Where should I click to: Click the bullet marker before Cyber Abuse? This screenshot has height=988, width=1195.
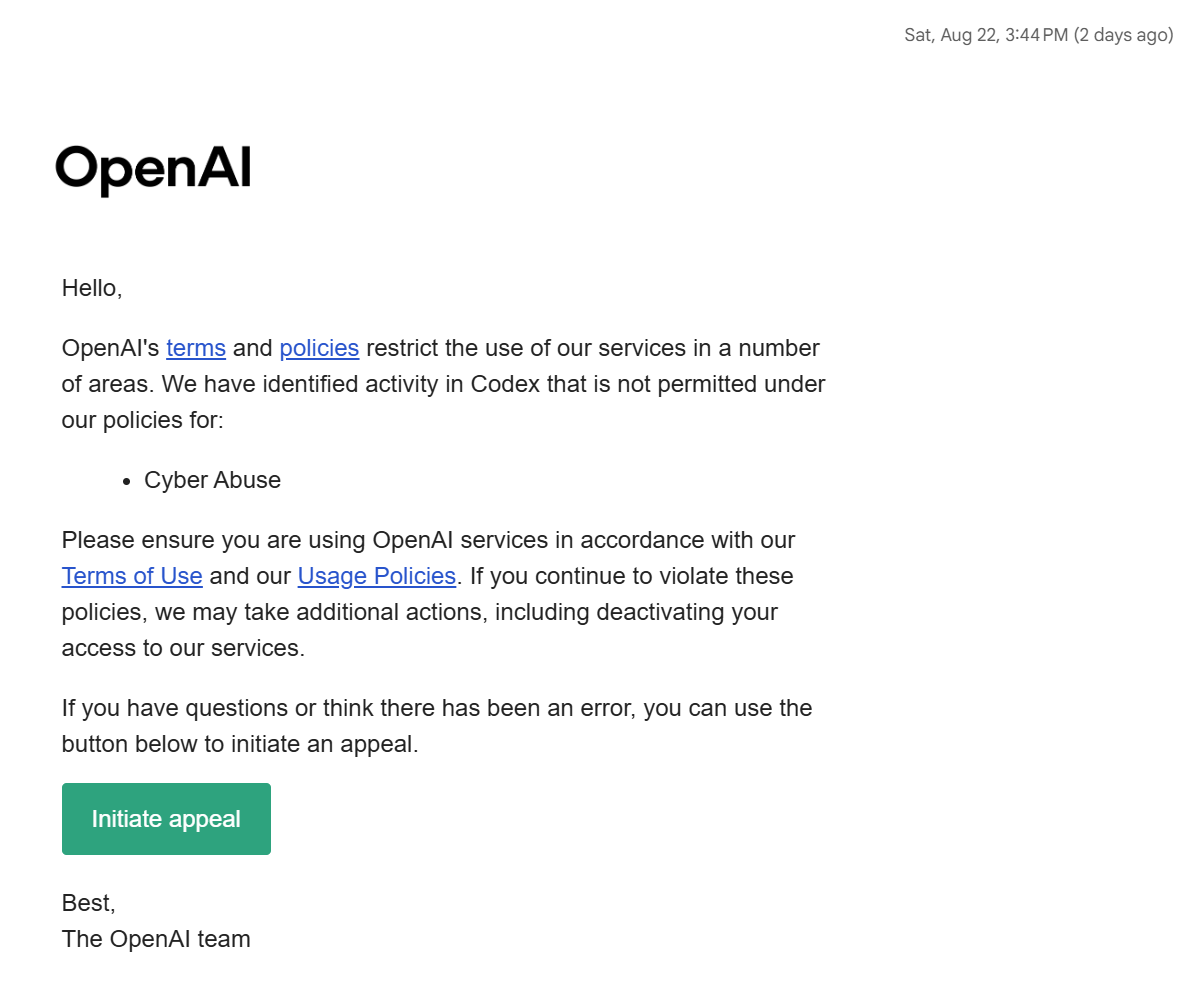pyautogui.click(x=127, y=481)
